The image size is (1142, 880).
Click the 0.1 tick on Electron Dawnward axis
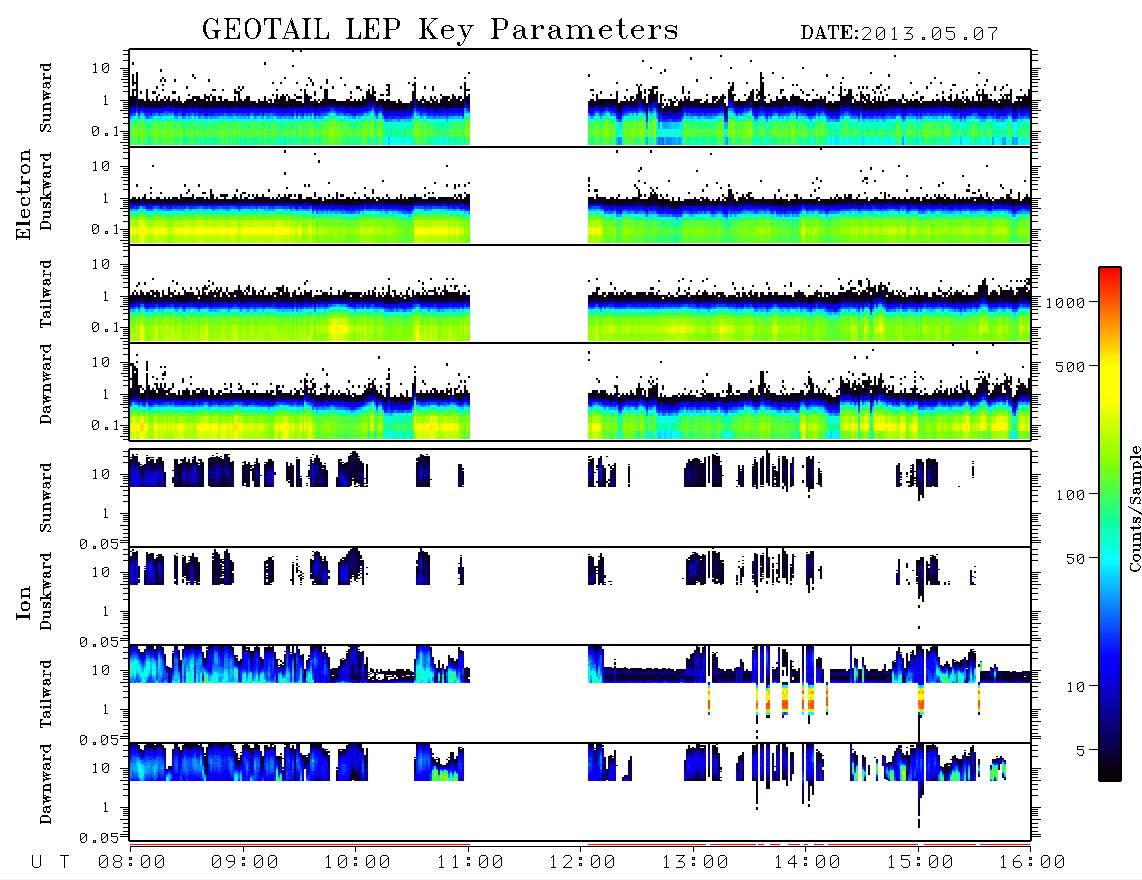point(105,425)
